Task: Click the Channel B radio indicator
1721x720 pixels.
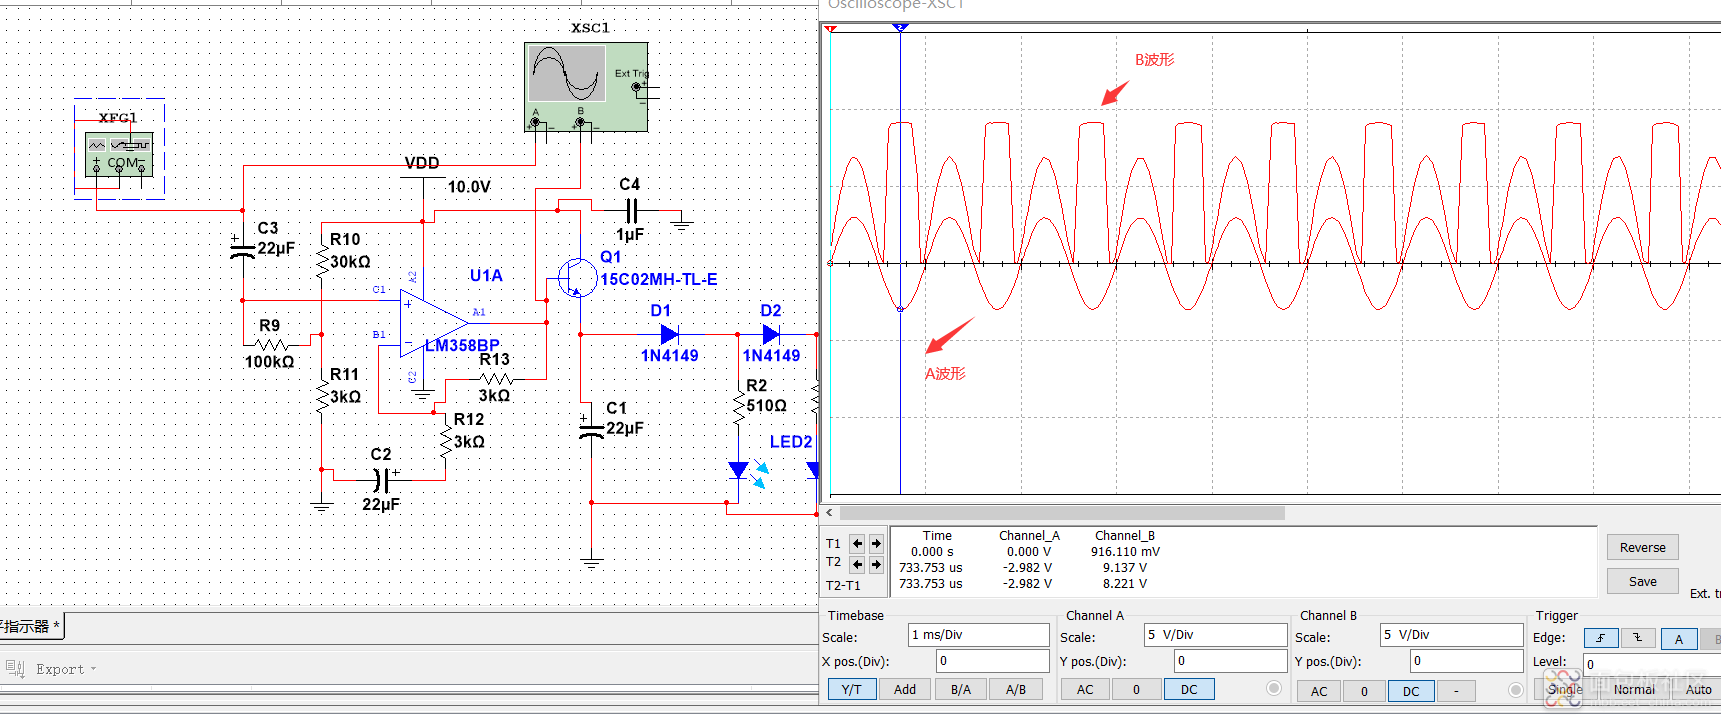Action: pyautogui.click(x=1516, y=689)
